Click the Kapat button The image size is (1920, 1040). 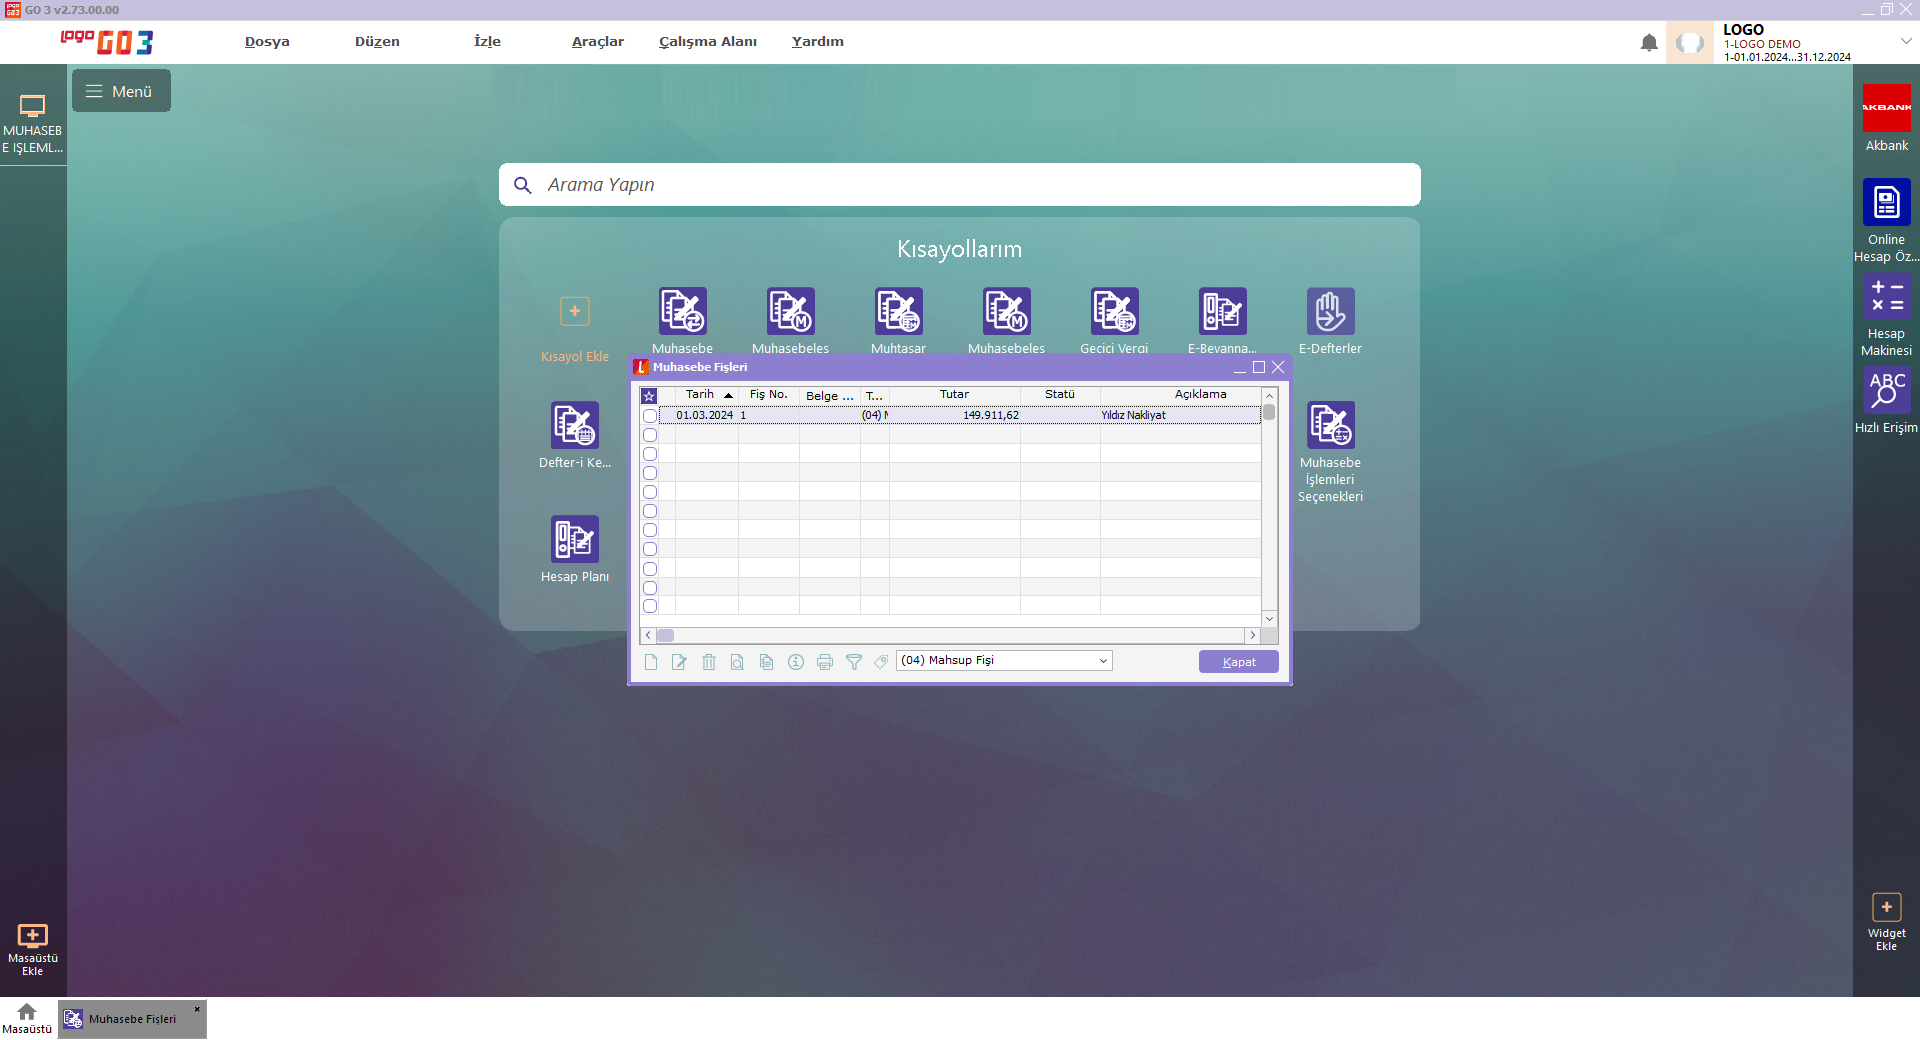[1238, 662]
